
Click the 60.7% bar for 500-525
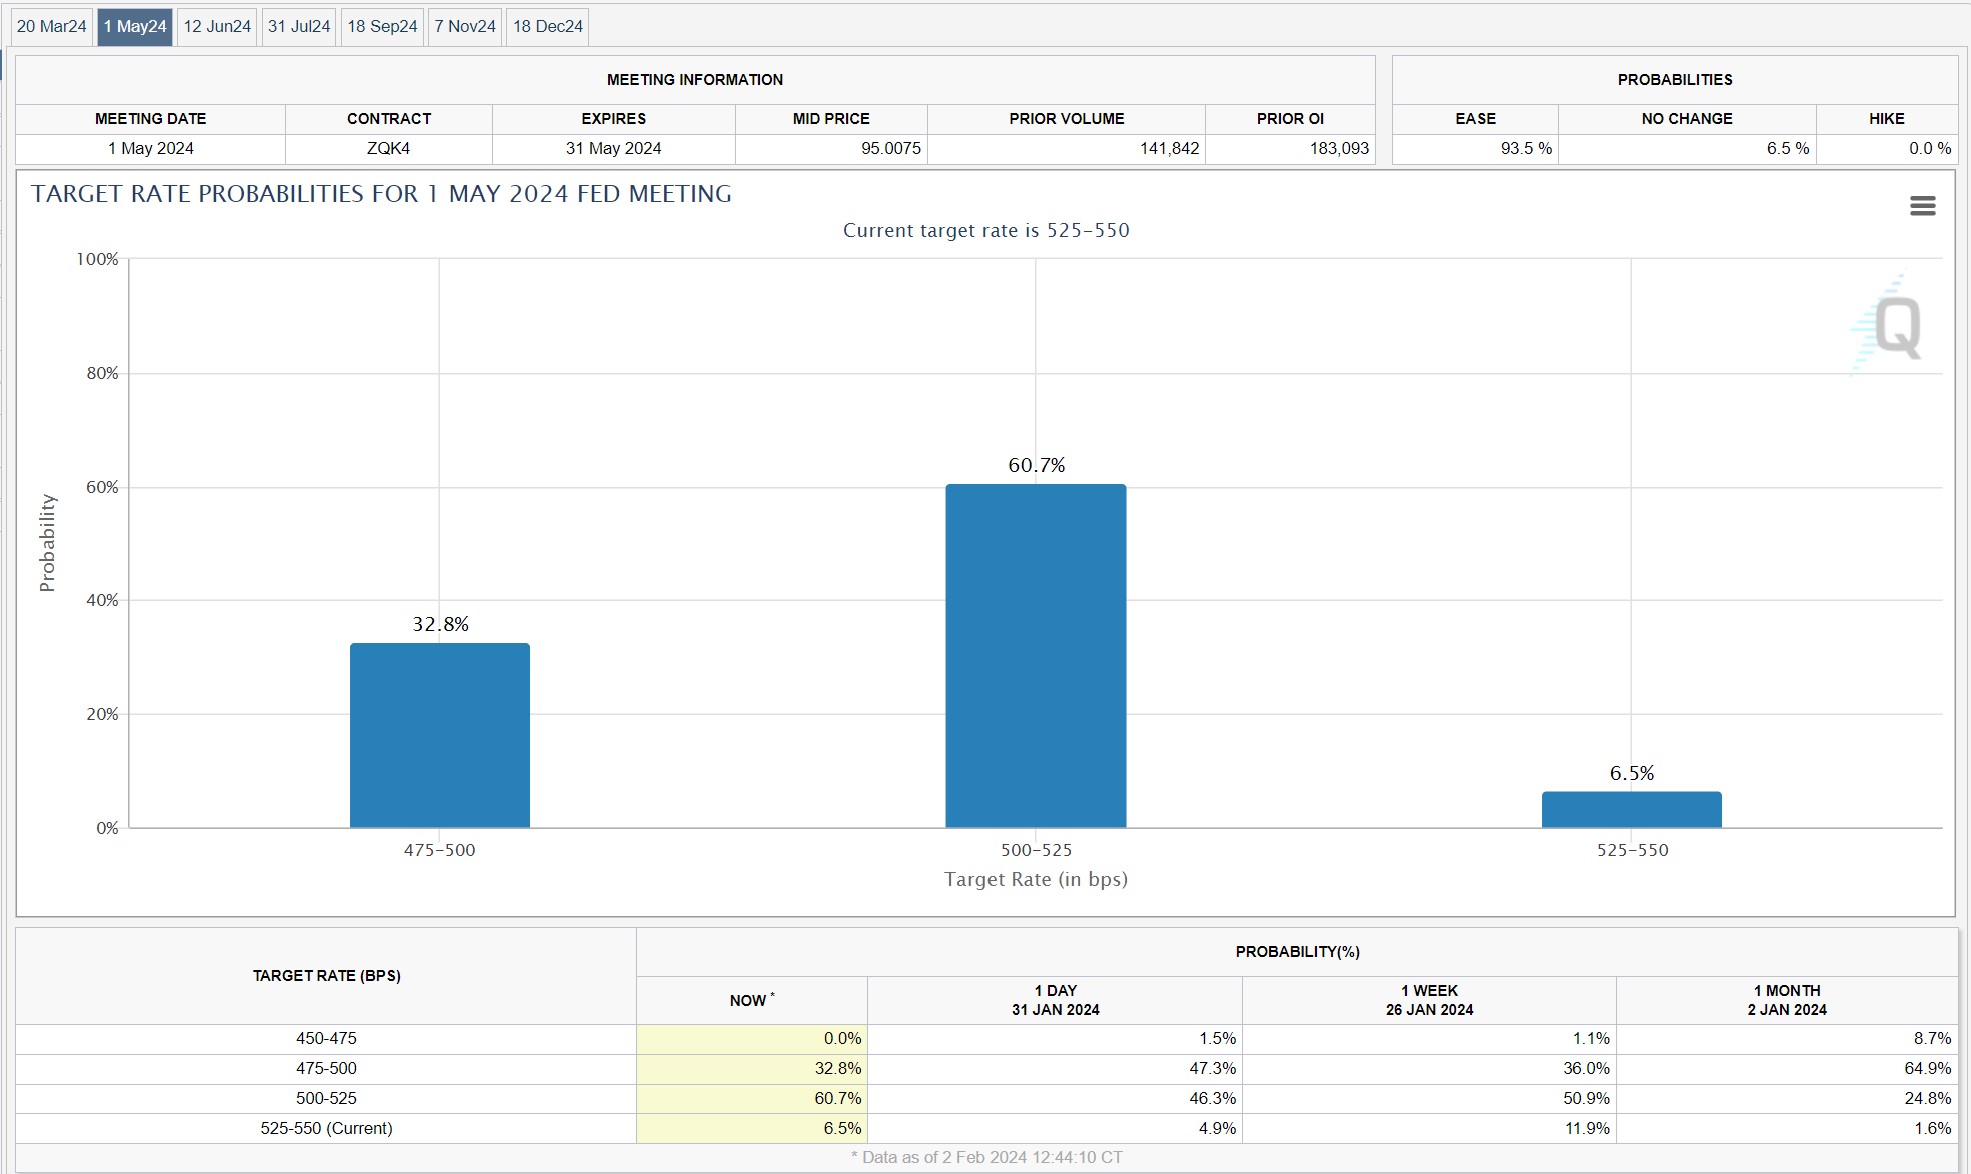1036,655
